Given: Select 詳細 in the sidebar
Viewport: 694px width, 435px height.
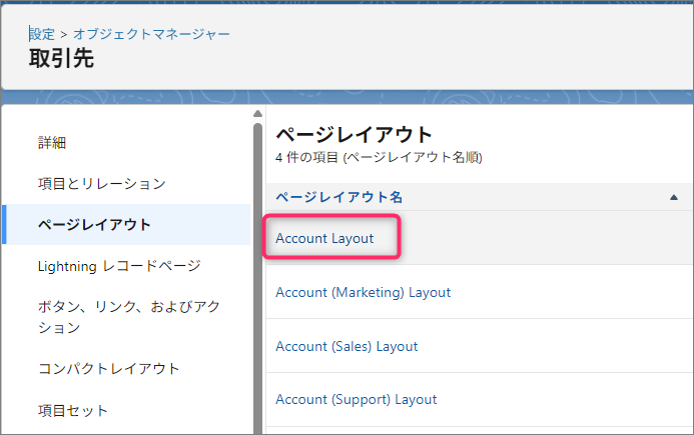Looking at the screenshot, I should point(52,143).
